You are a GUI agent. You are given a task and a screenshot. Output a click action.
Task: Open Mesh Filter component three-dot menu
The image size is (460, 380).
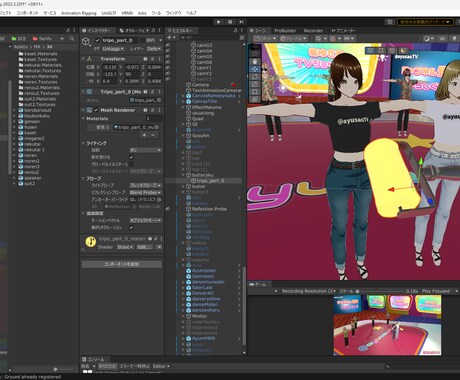(159, 92)
